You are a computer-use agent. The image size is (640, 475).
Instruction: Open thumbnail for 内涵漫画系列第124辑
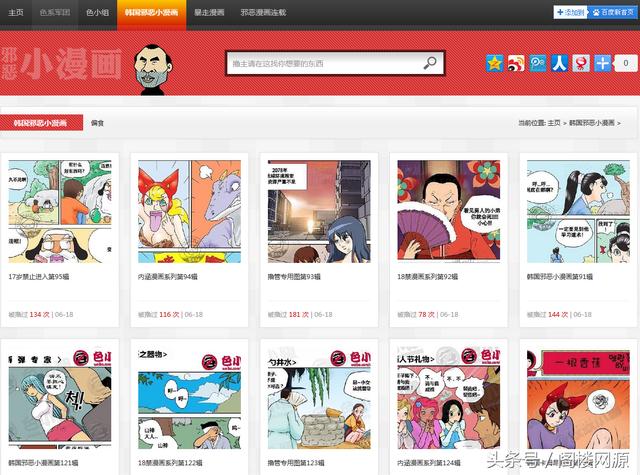(449, 398)
